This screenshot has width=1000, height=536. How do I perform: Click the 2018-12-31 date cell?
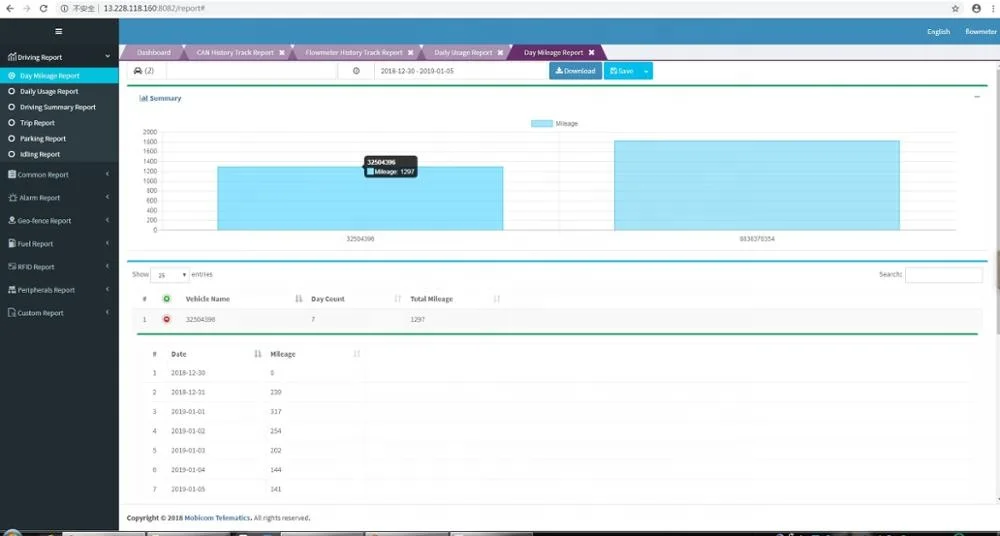[188, 392]
